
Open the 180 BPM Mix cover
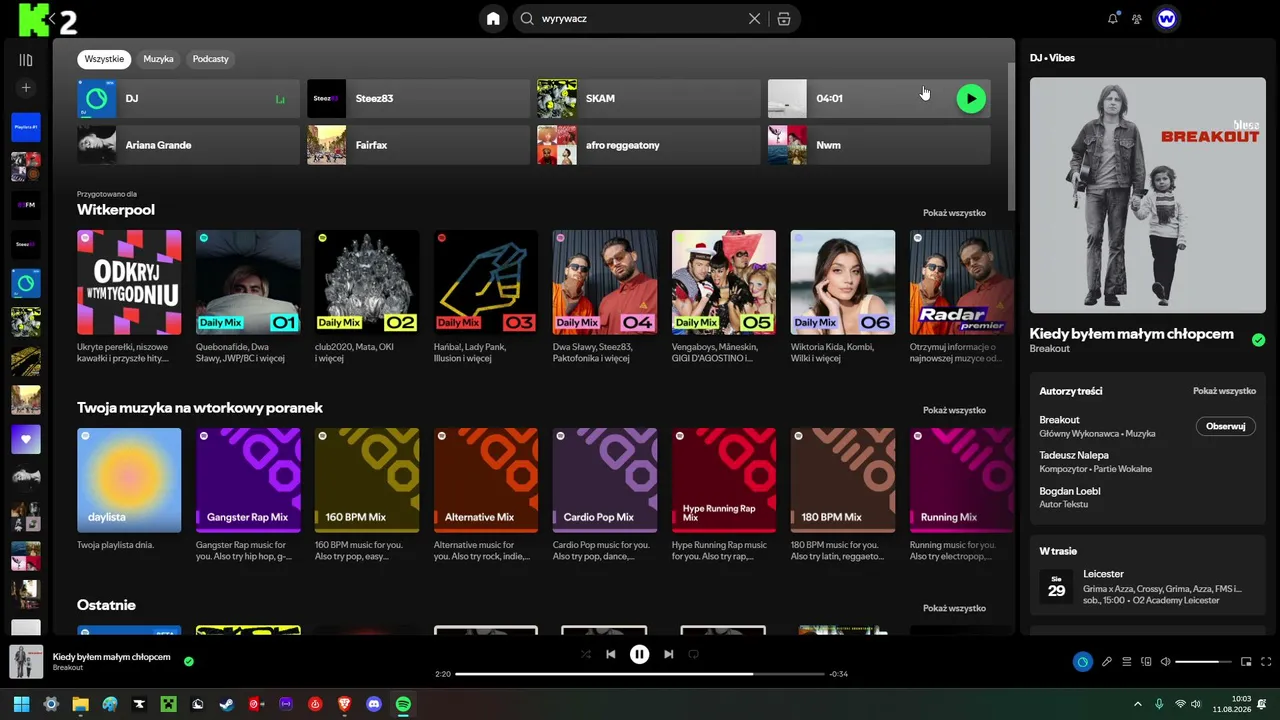point(843,480)
